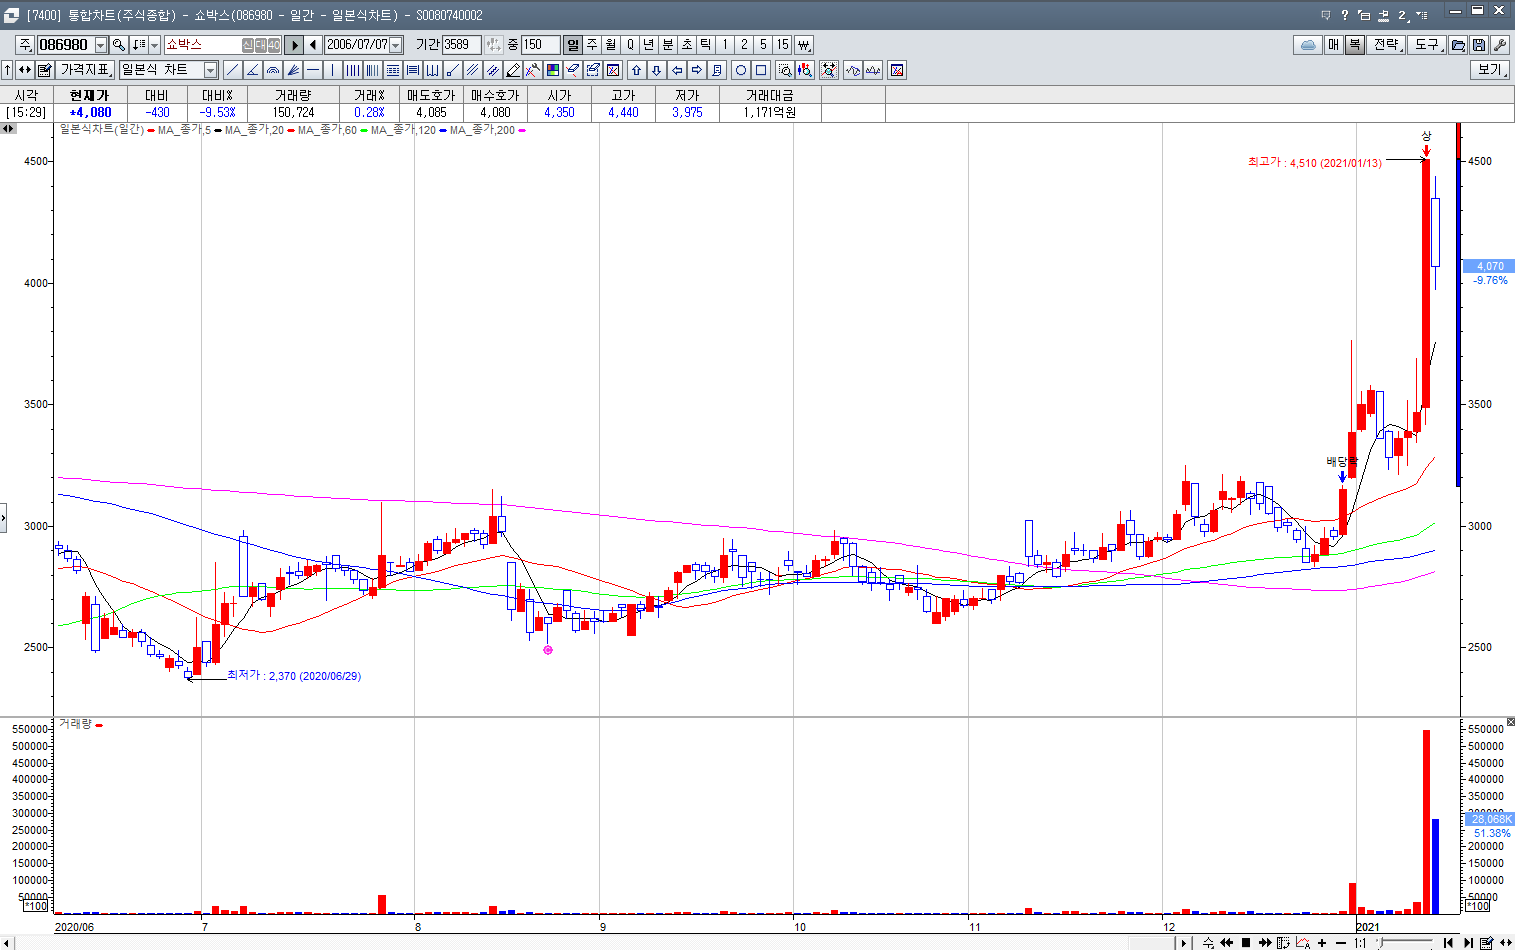Image resolution: width=1515 pixels, height=950 pixels.
Task: Click the 기간 period input field 3589
Action: coord(462,45)
